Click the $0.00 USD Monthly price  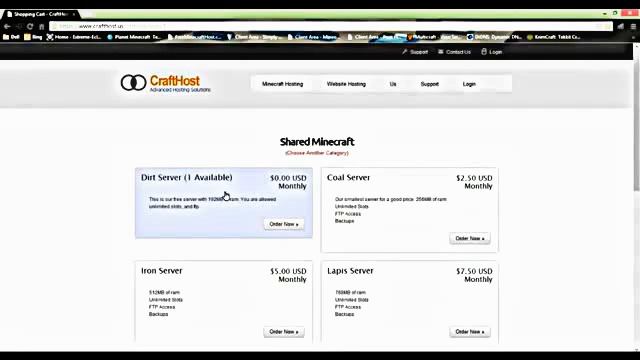coord(288,182)
